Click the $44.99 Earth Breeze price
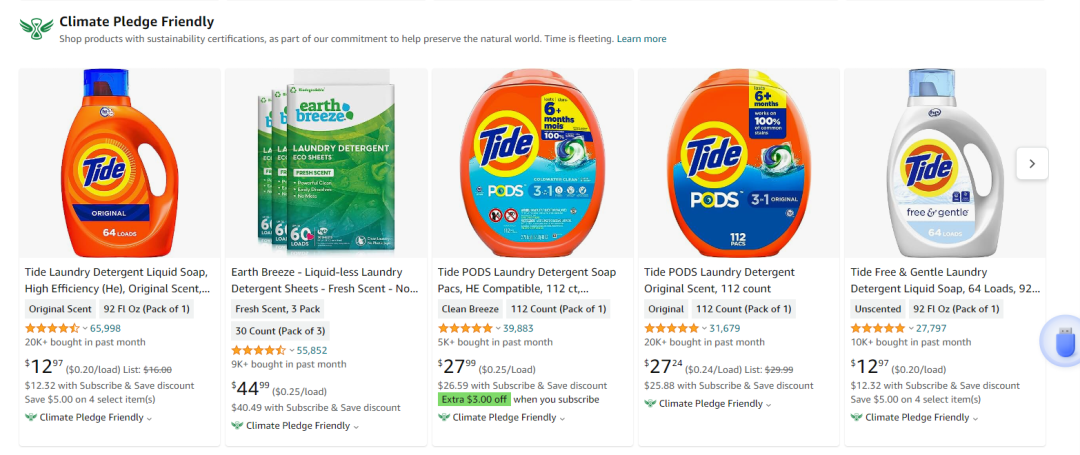 (251, 390)
